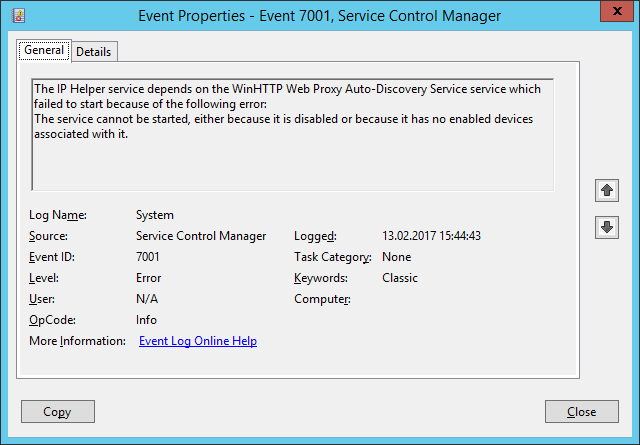Click the up arrow for previous event

click(x=606, y=190)
